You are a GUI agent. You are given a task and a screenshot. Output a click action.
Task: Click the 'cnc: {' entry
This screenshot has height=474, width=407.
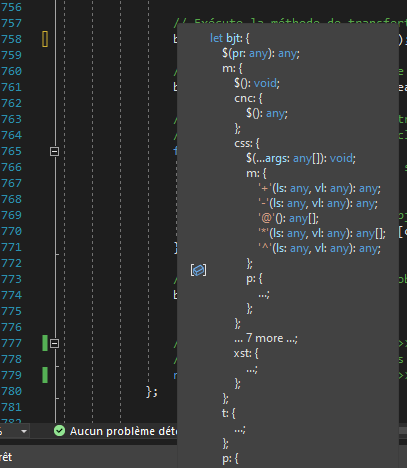pyautogui.click(x=249, y=98)
